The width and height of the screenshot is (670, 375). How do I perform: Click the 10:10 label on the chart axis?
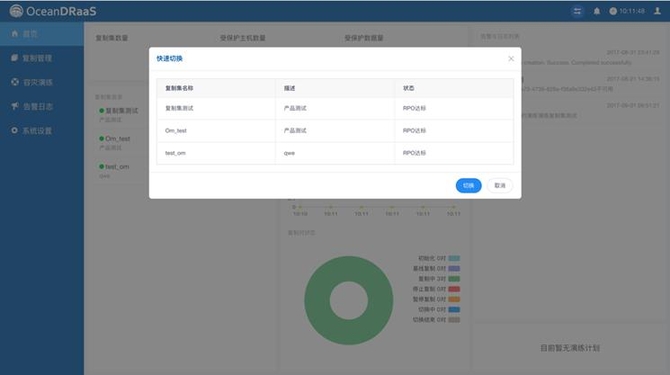pyautogui.click(x=300, y=214)
